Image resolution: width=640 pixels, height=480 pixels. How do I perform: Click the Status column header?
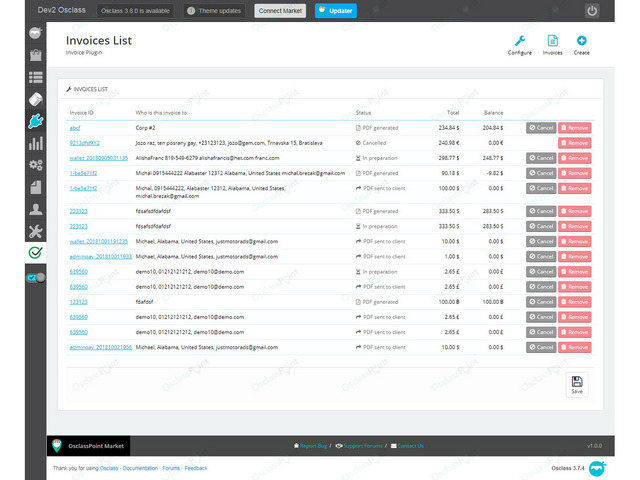tap(363, 113)
